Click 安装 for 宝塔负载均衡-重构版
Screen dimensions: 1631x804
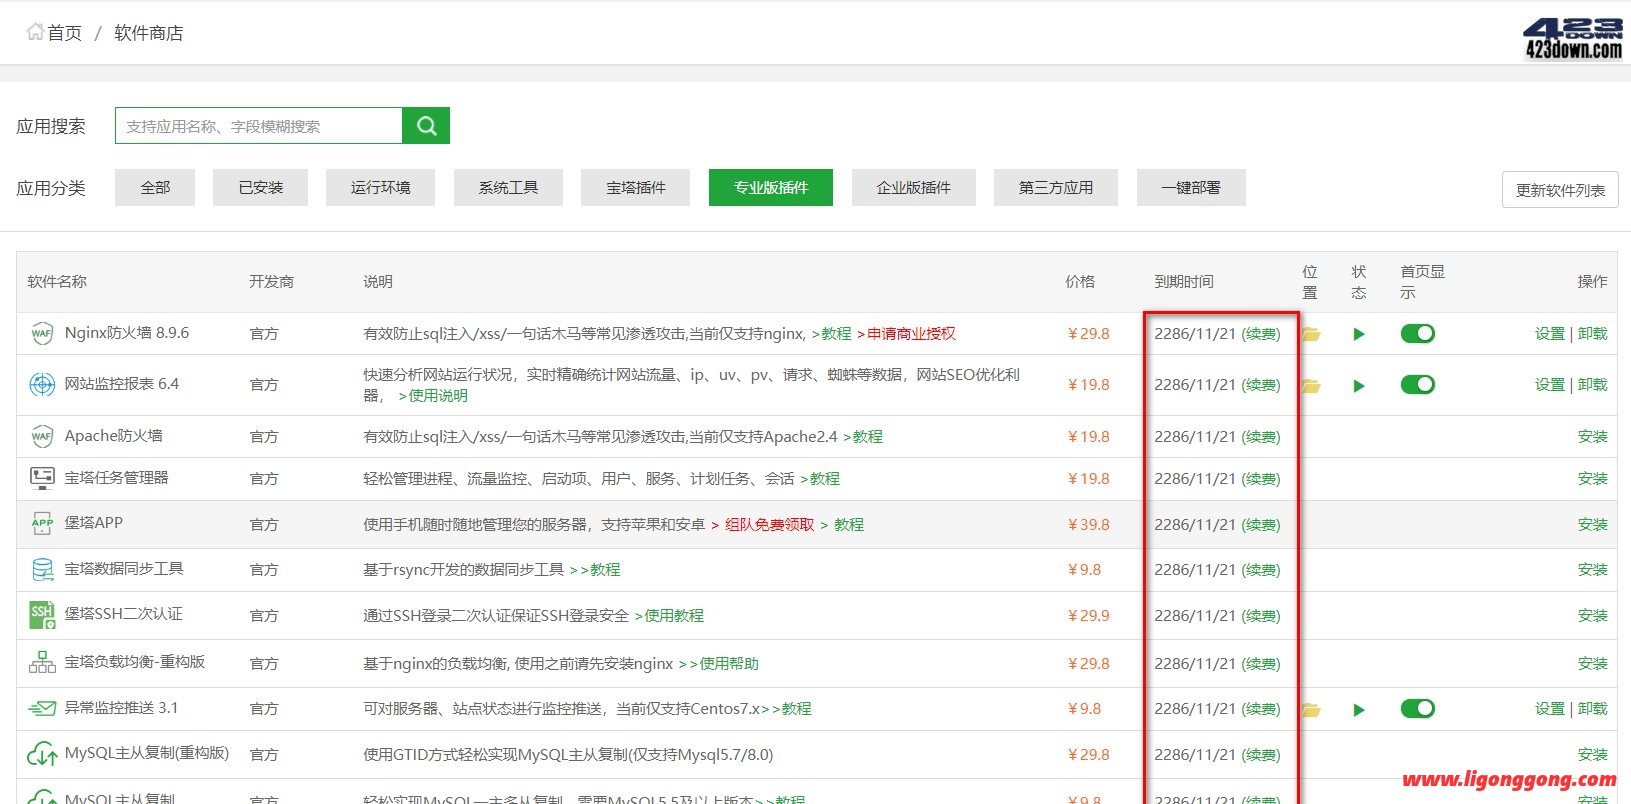(x=1593, y=664)
